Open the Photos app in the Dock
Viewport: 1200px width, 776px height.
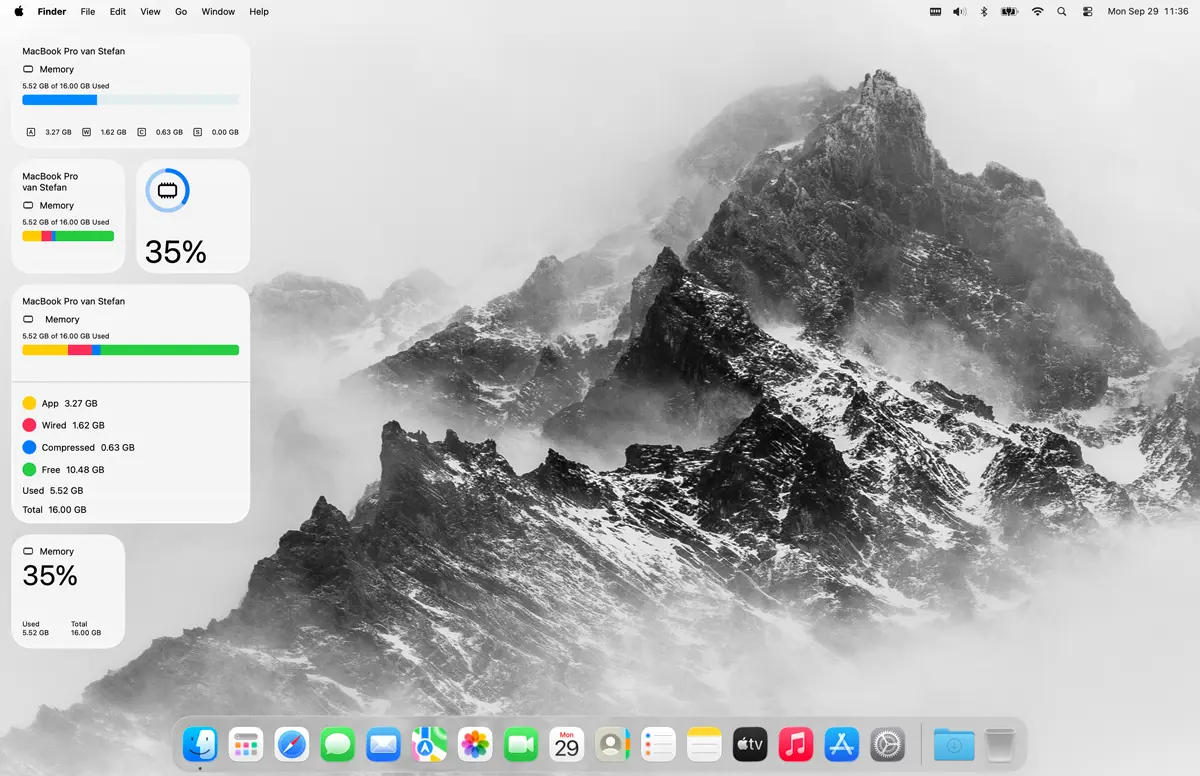pyautogui.click(x=475, y=744)
